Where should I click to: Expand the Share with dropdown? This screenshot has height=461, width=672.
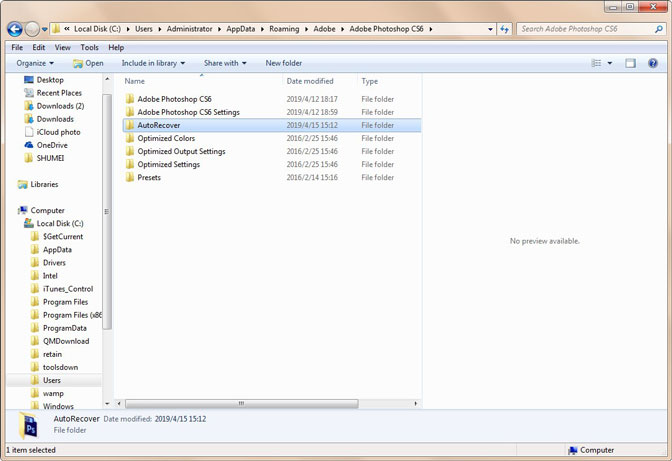pyautogui.click(x=225, y=63)
